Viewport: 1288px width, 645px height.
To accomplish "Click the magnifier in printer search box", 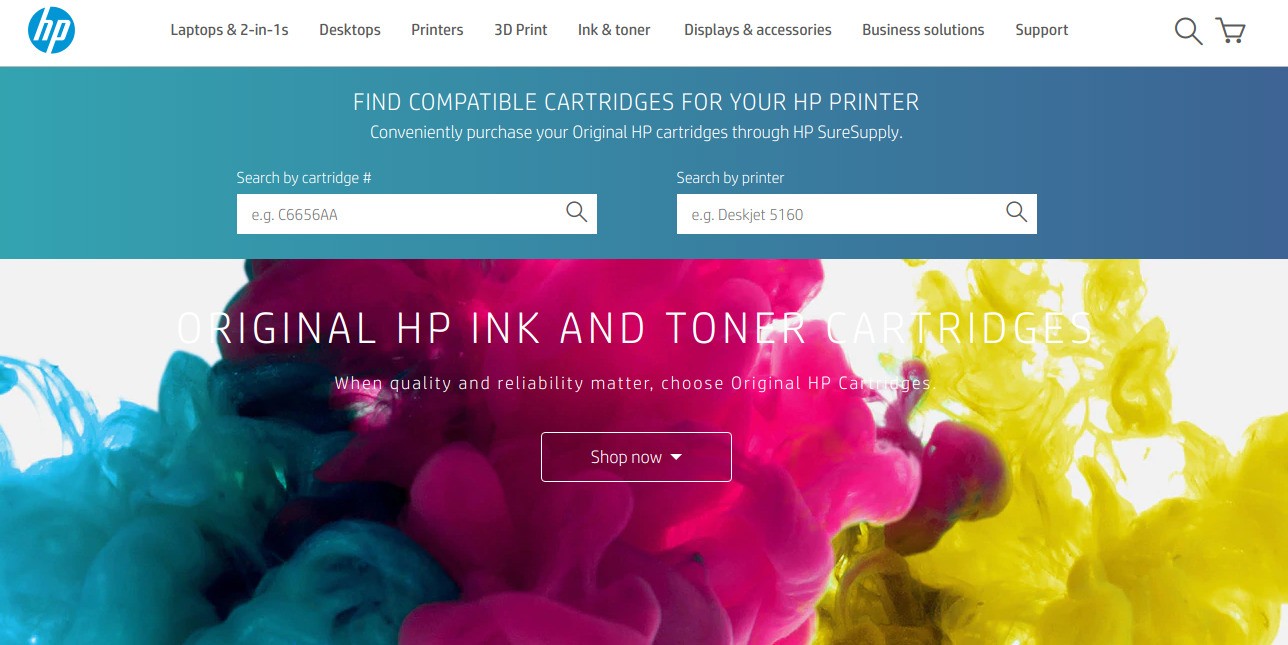I will [x=1016, y=212].
